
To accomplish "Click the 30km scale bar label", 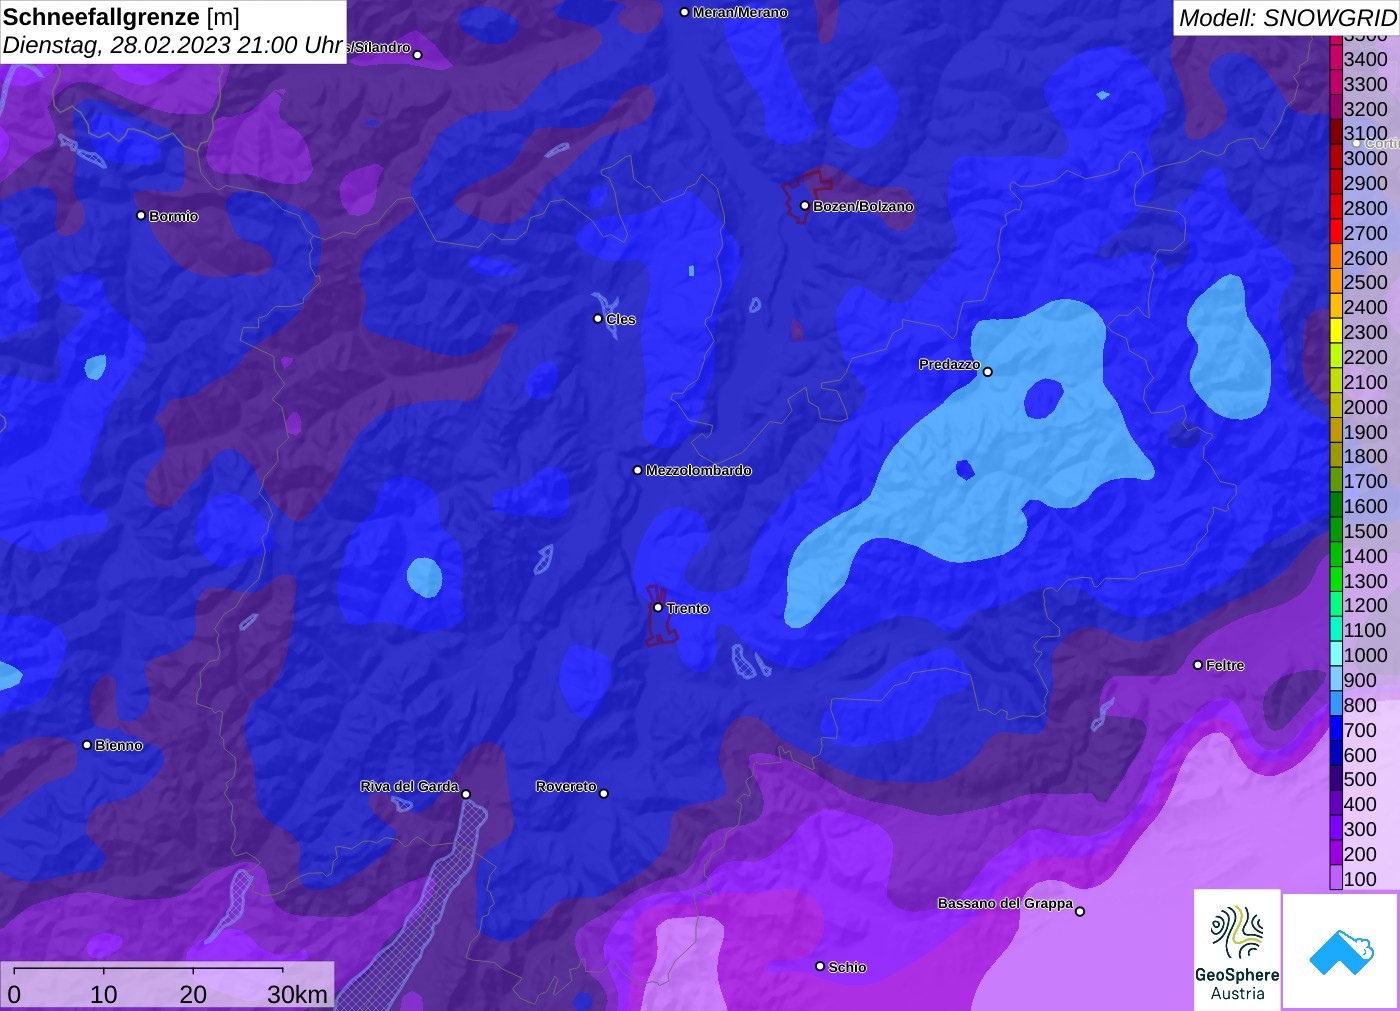I will coord(297,994).
